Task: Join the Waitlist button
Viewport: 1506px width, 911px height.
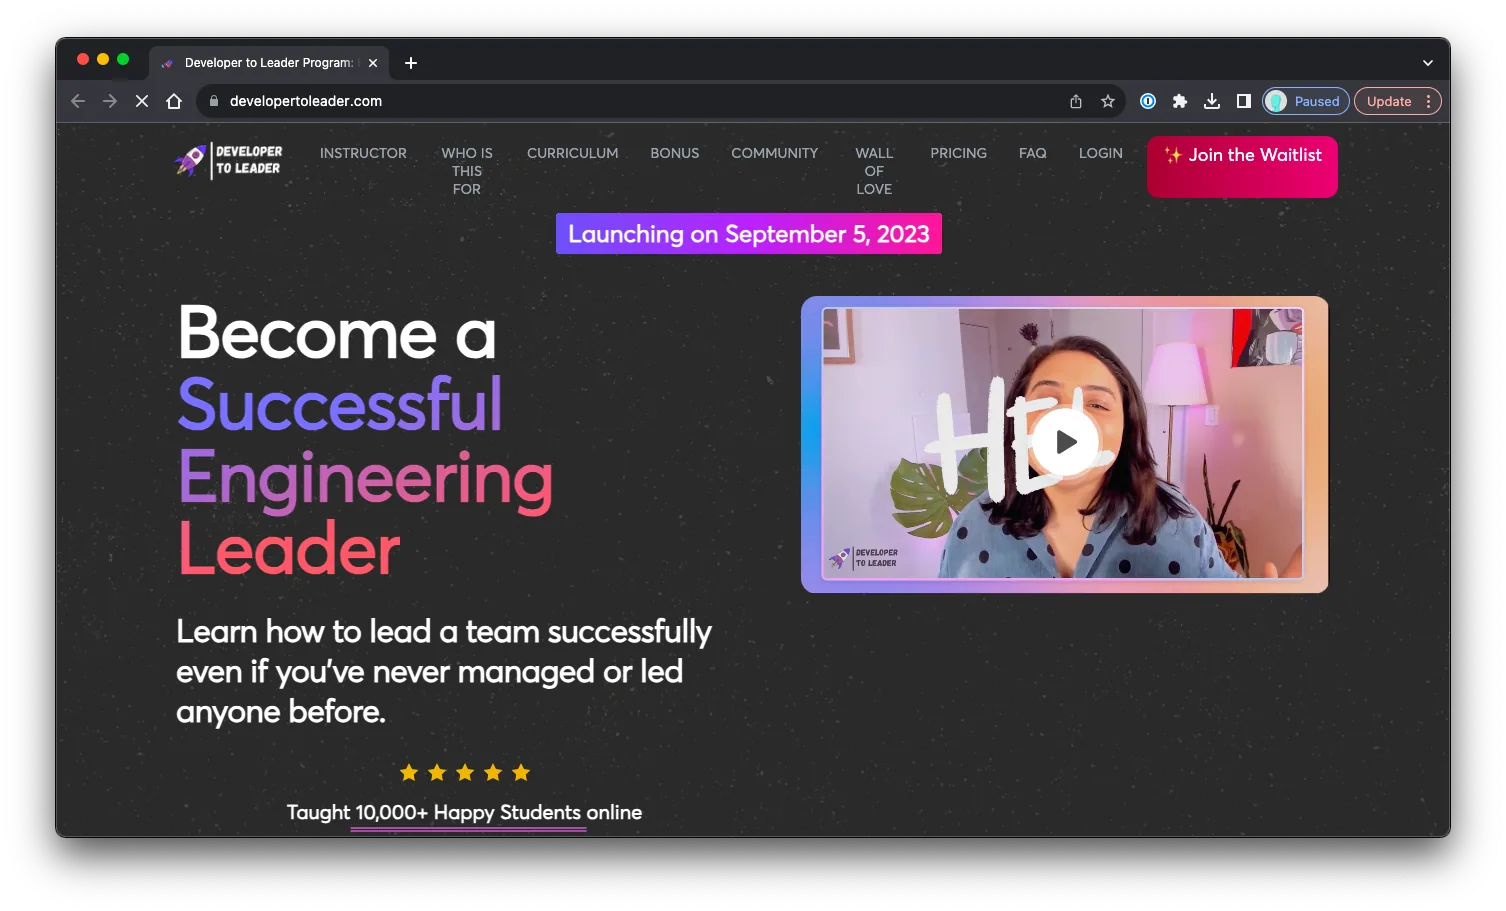Action: tap(1242, 166)
